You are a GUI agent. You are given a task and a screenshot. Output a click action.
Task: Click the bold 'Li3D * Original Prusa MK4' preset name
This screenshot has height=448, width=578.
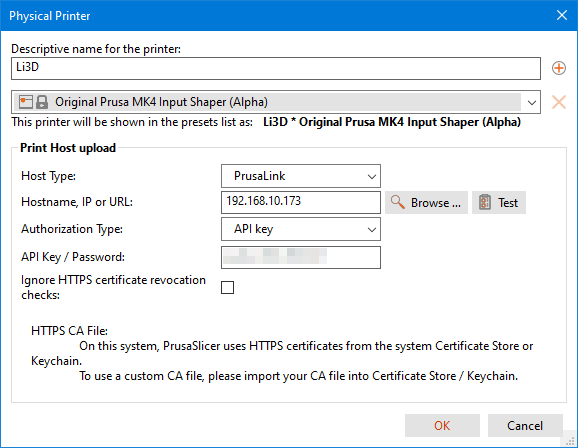pos(392,122)
